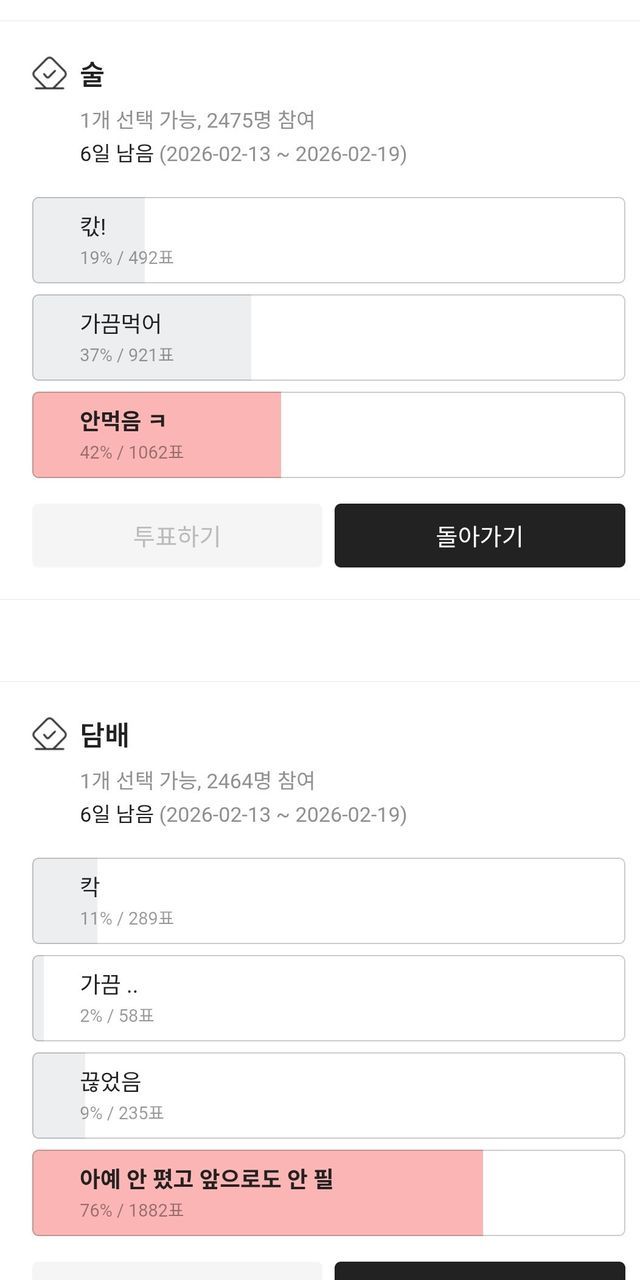Click the poll checkmark icon beside 담배
The height and width of the screenshot is (1280, 640).
(x=49, y=735)
